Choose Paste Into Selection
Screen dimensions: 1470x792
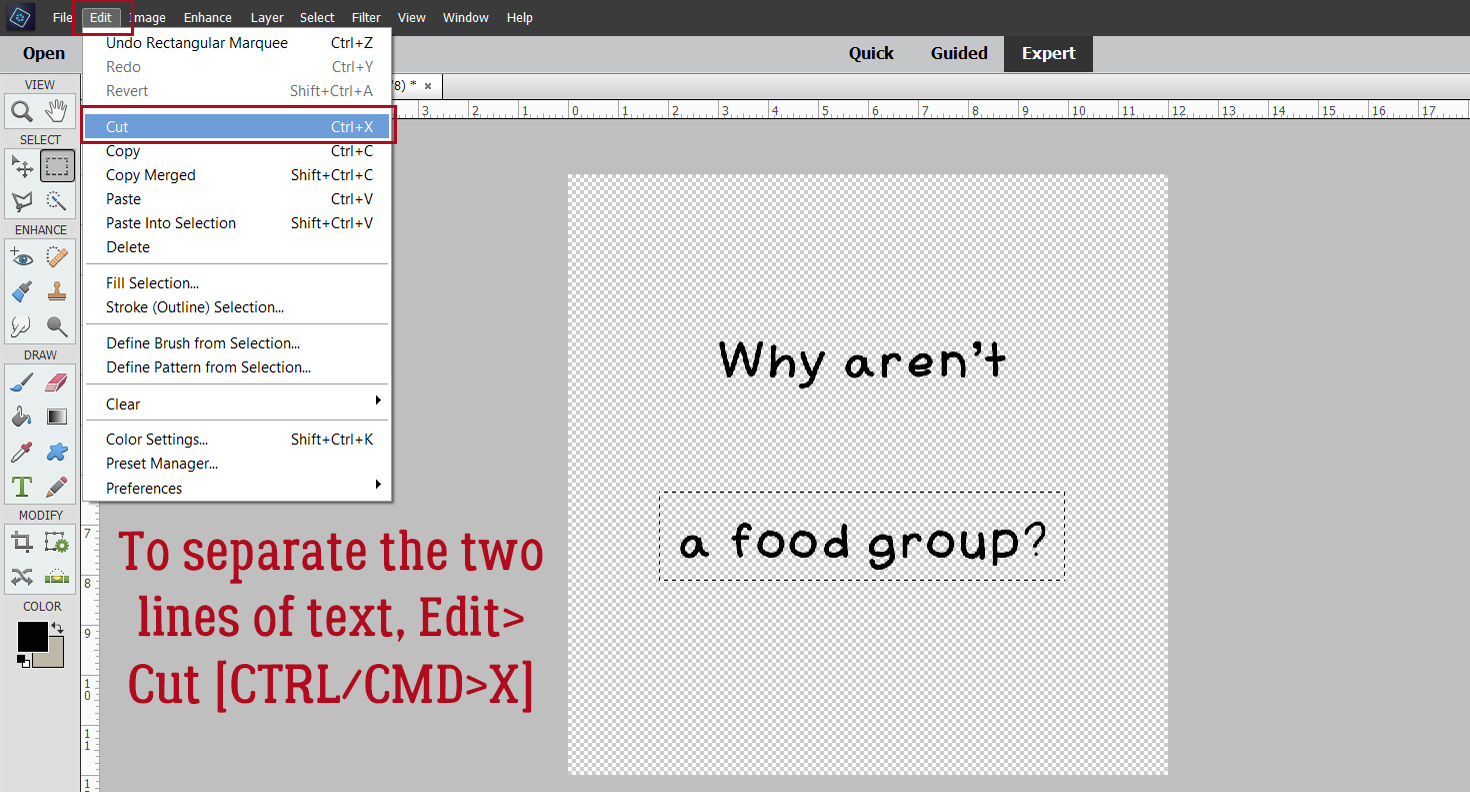coord(237,223)
